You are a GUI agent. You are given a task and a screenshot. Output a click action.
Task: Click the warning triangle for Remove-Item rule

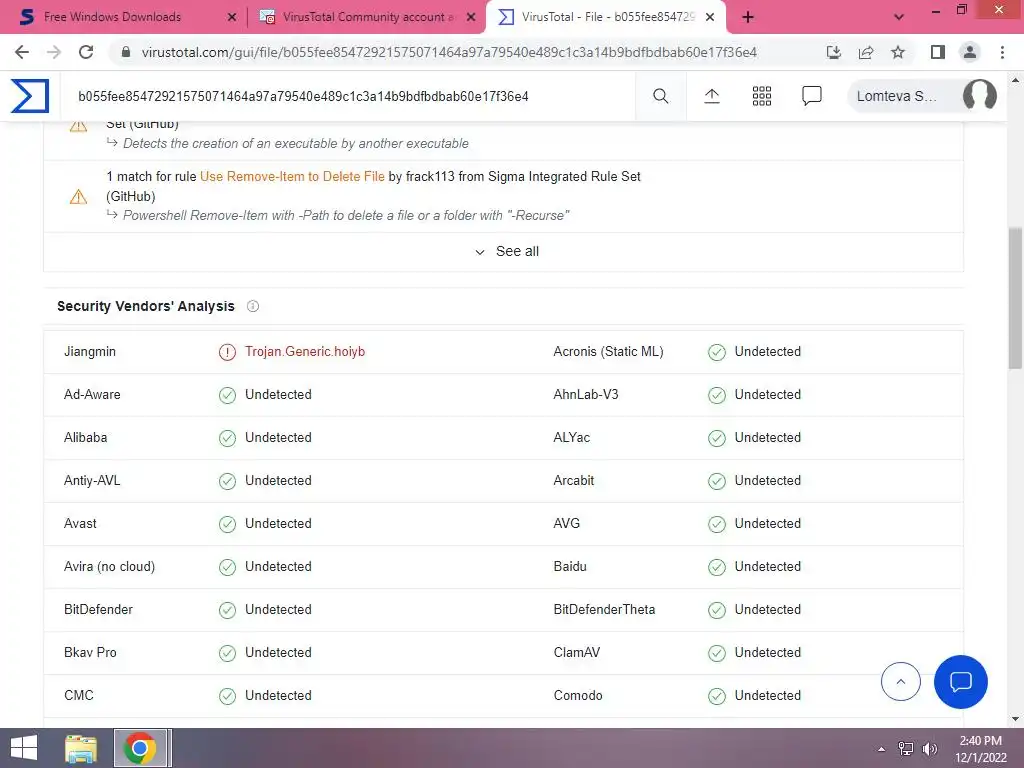(78, 197)
